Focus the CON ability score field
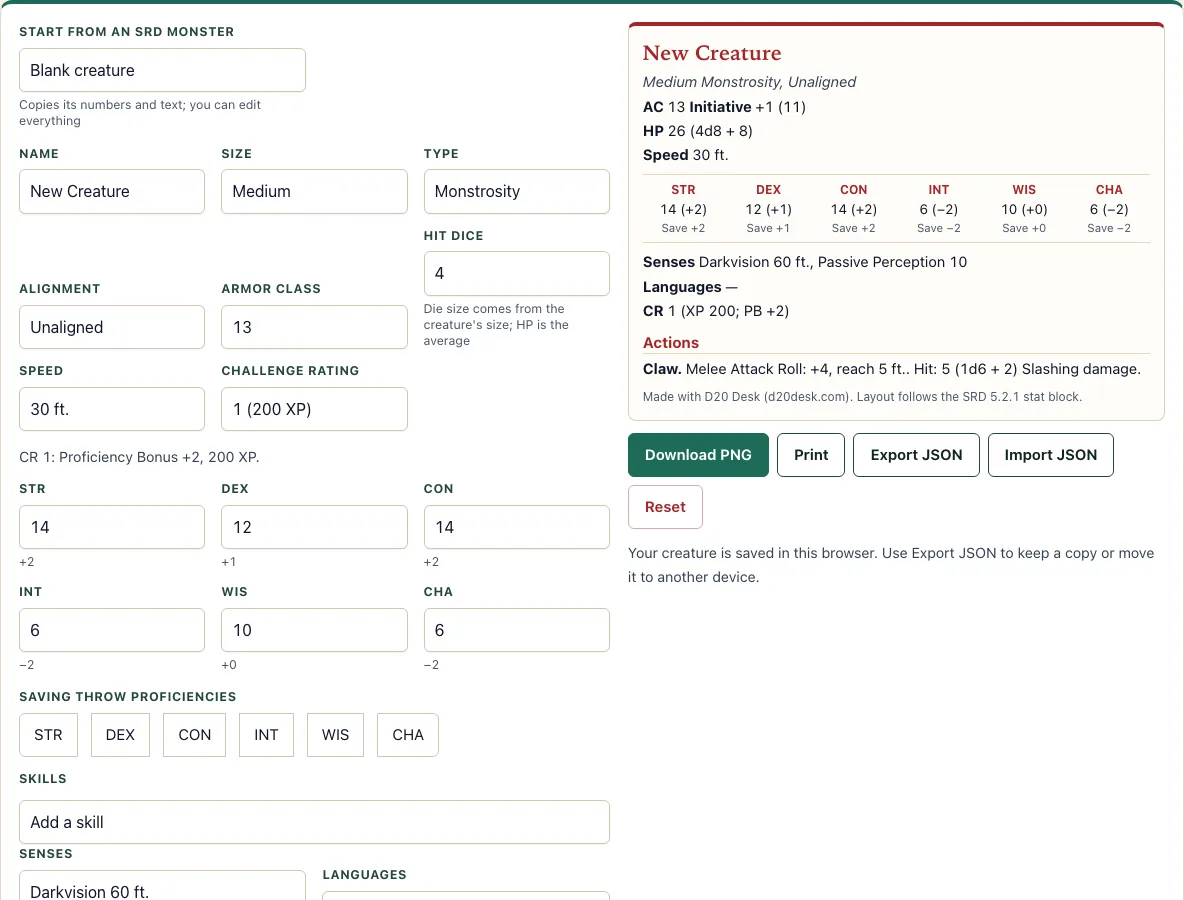The image size is (1184, 900). point(516,527)
